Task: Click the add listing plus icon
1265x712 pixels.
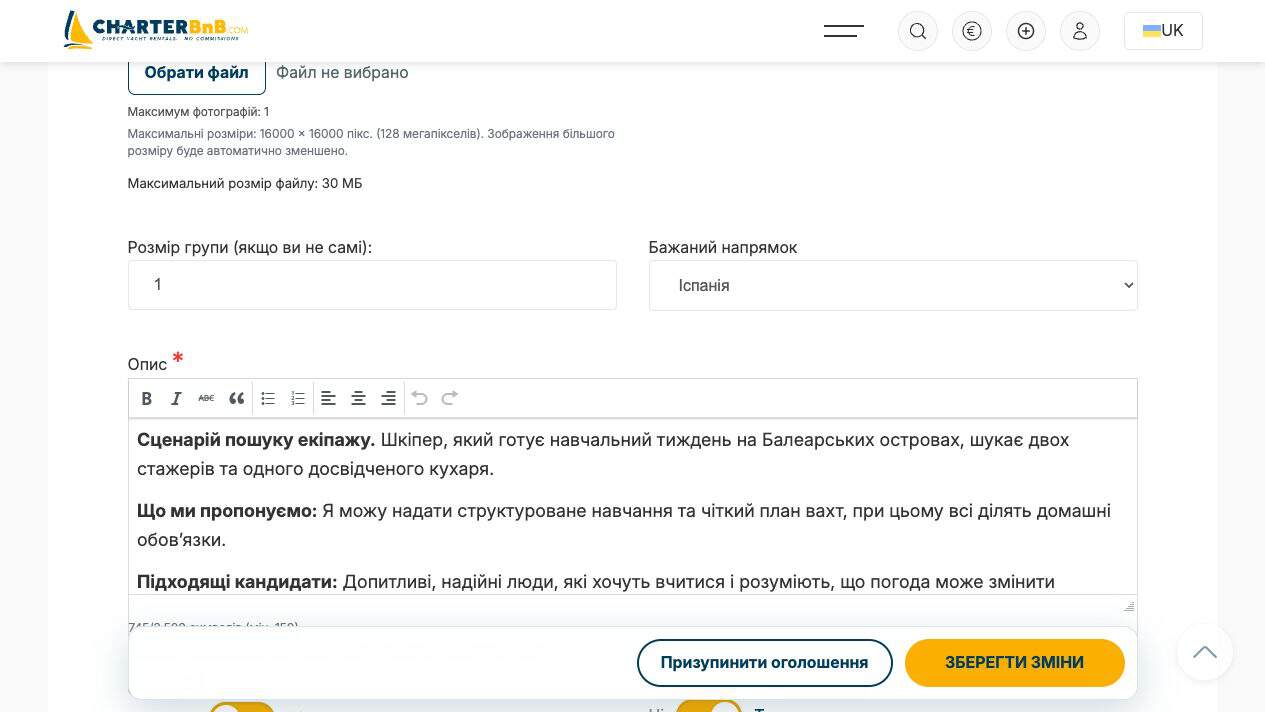Action: click(1026, 31)
